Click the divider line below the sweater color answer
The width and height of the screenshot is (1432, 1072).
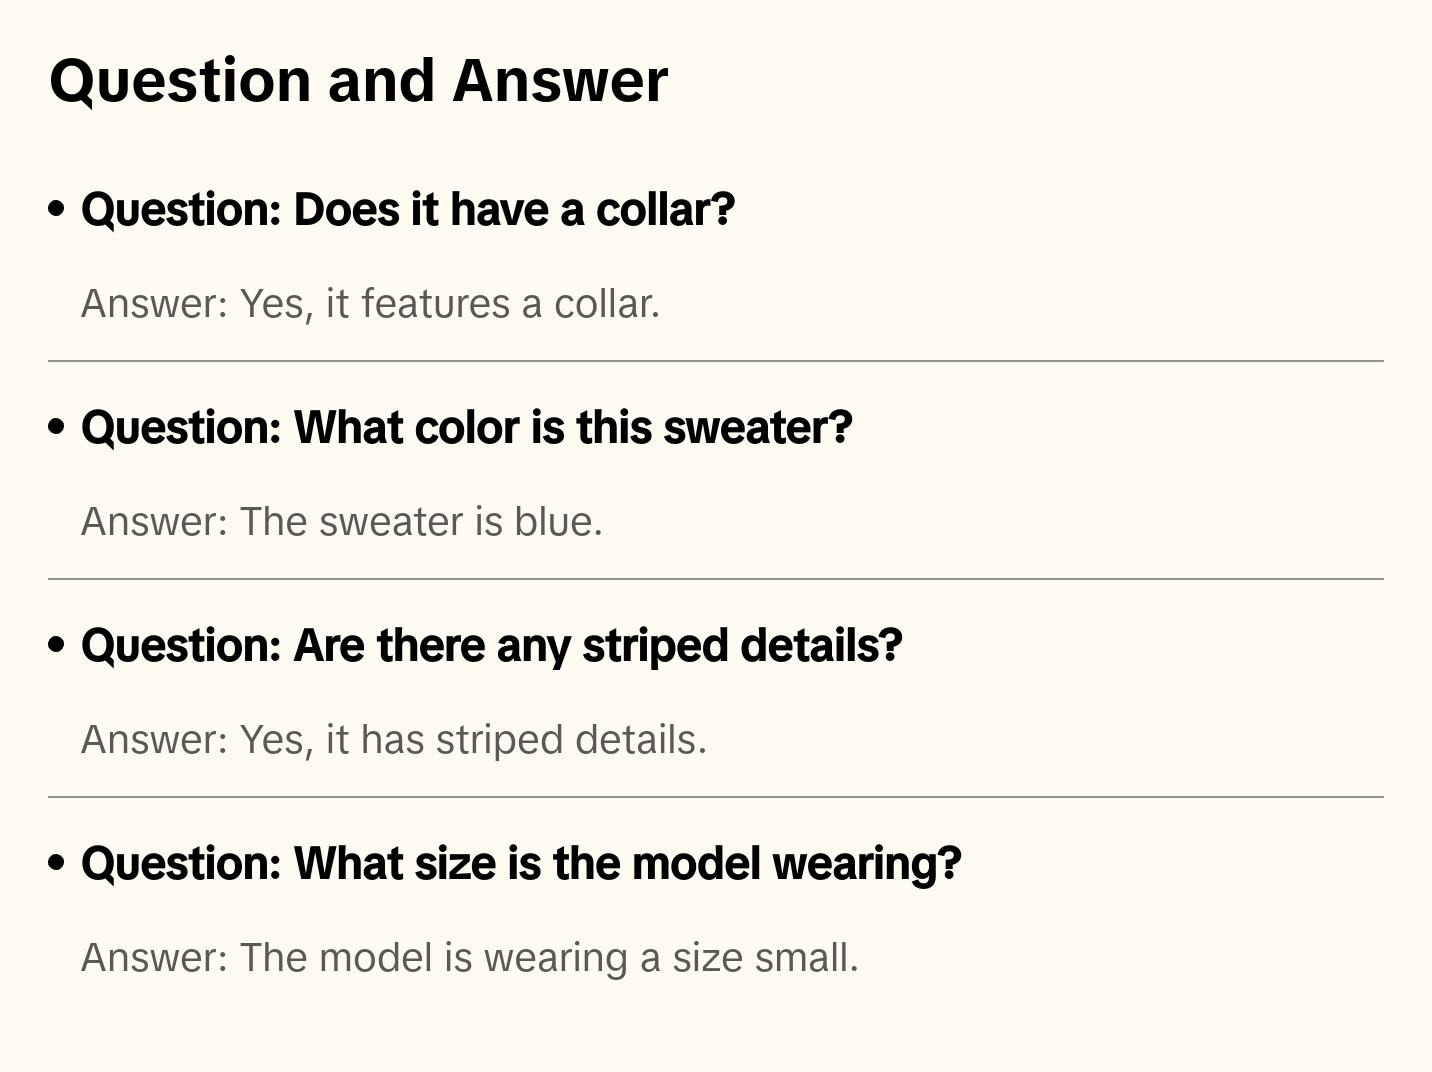pyautogui.click(x=716, y=579)
